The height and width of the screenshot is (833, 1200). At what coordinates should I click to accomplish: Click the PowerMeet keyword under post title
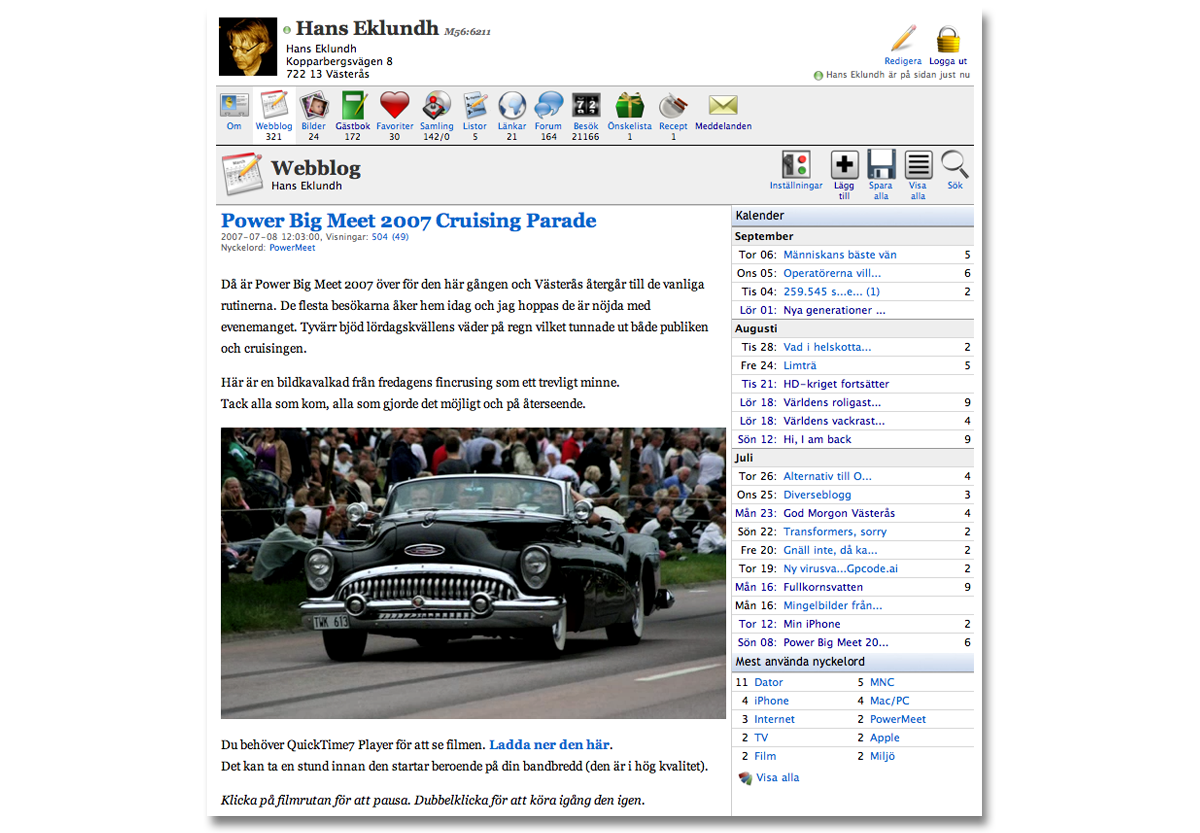(292, 248)
